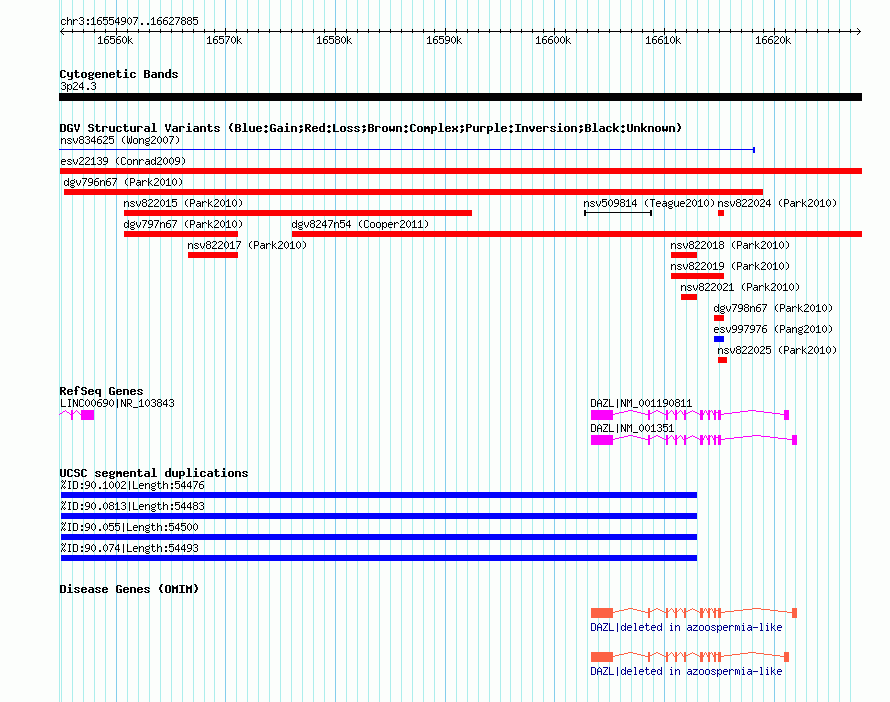Open the upper DAZL|deleted in azoospermia-like link
890x702 pixels.
(686, 627)
